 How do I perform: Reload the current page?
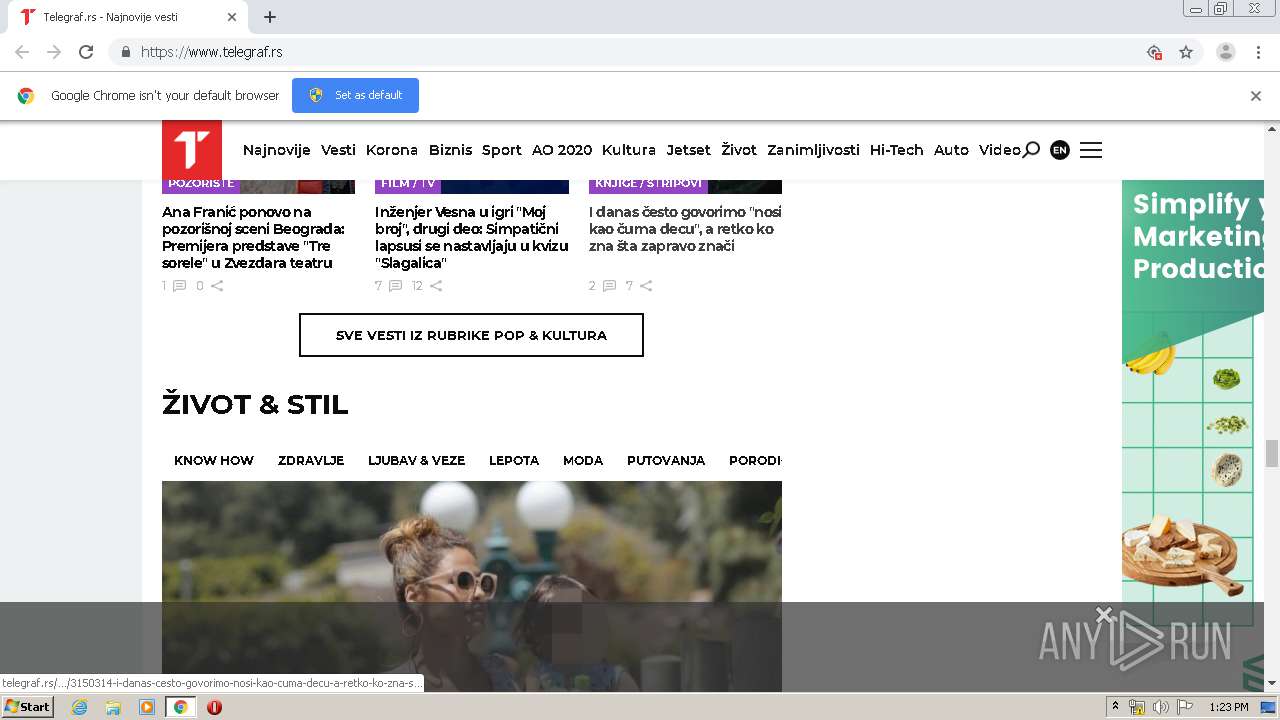86,52
